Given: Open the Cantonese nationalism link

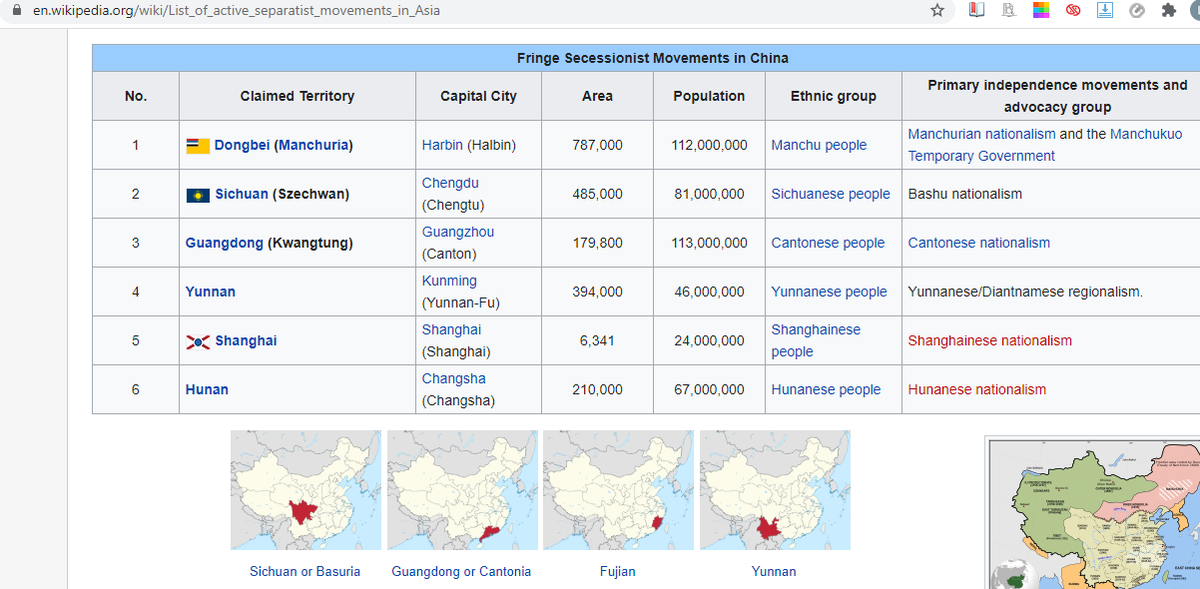Looking at the screenshot, I should pyautogui.click(x=979, y=243).
